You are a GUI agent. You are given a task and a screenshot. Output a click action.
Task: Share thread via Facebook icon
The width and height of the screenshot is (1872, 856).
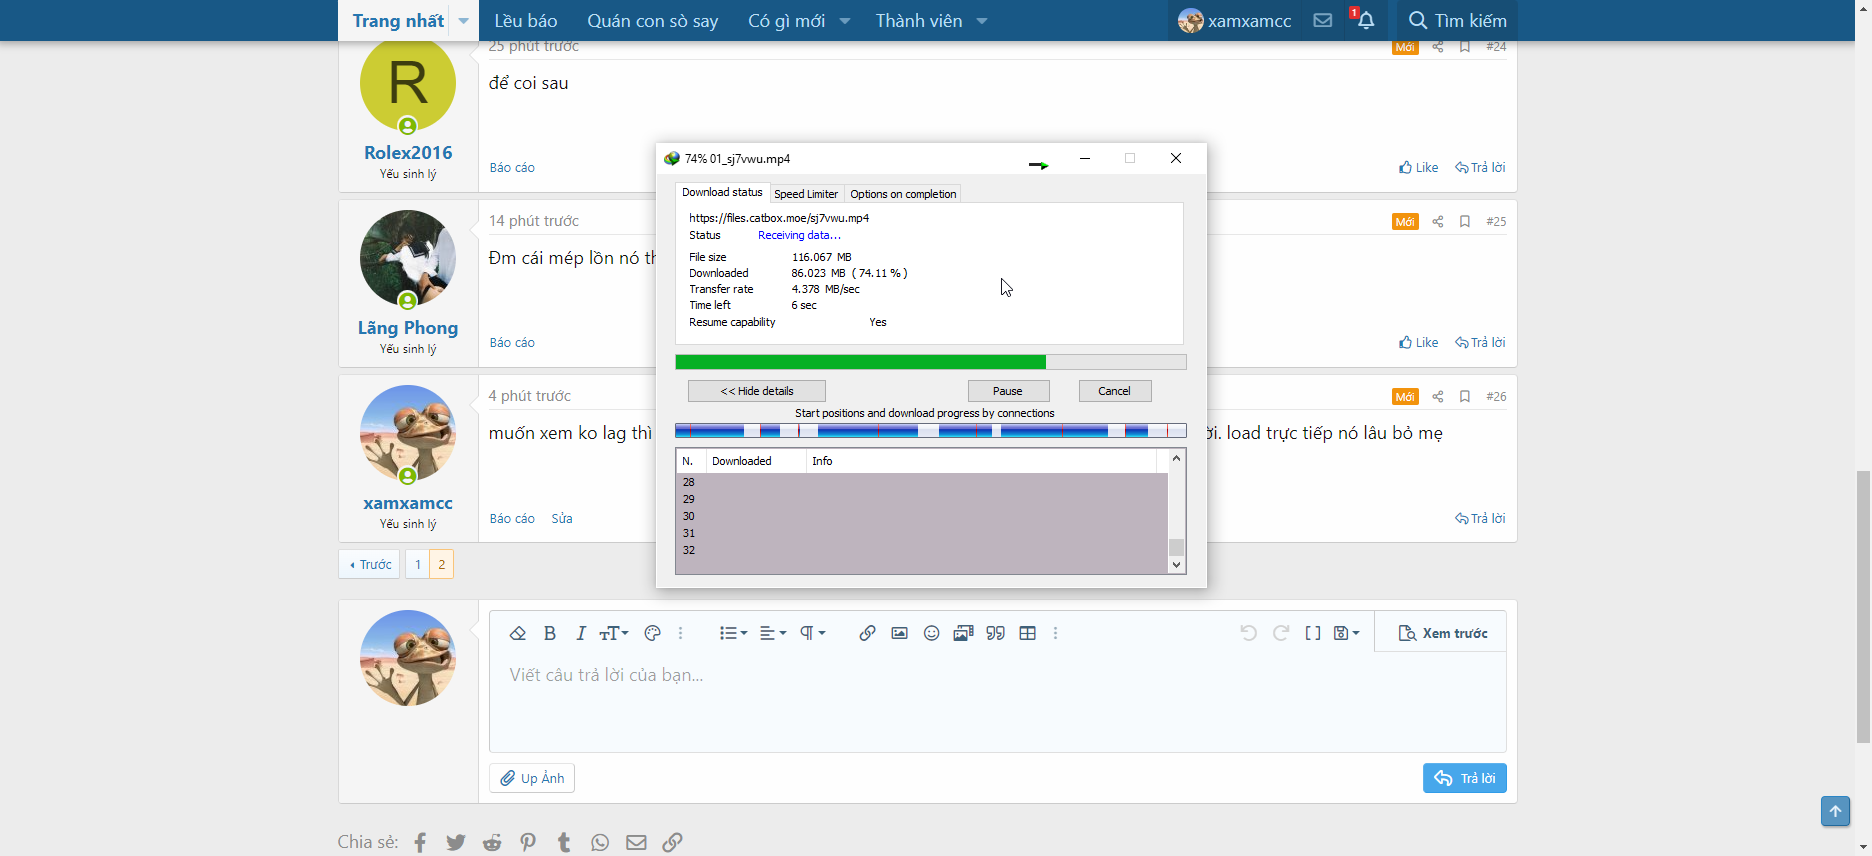420,843
